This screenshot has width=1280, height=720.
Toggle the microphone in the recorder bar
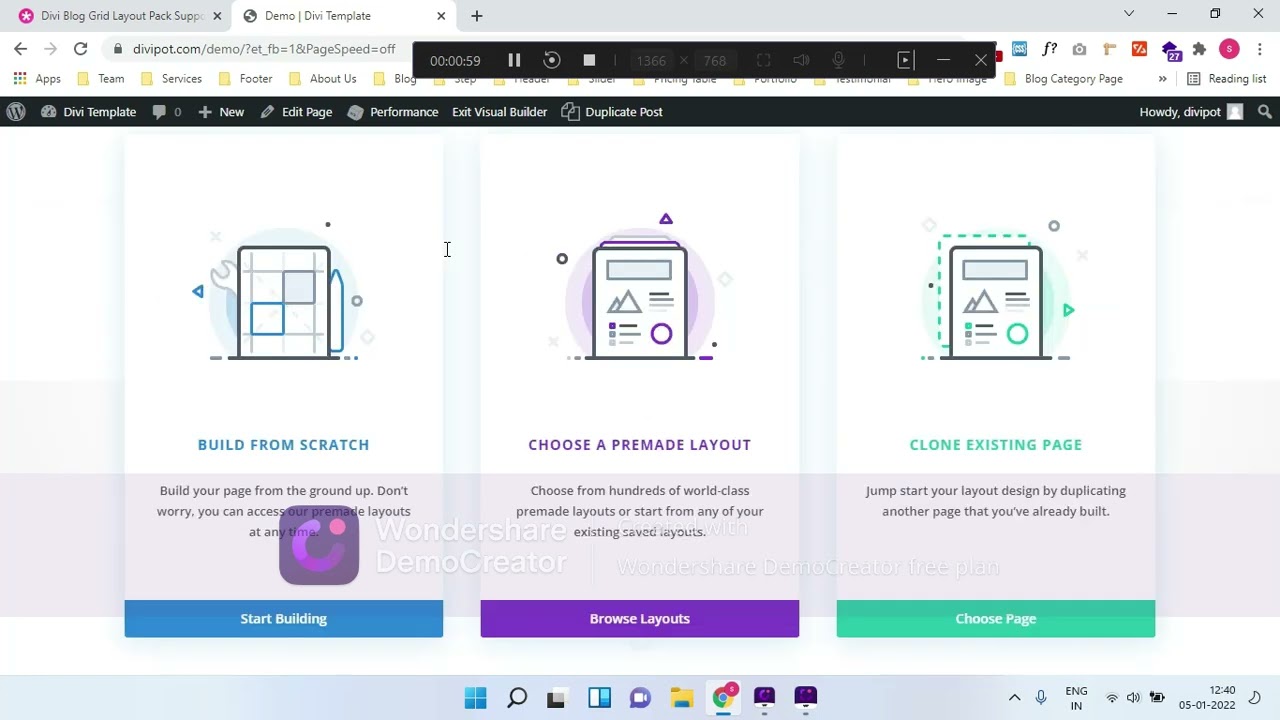(838, 60)
